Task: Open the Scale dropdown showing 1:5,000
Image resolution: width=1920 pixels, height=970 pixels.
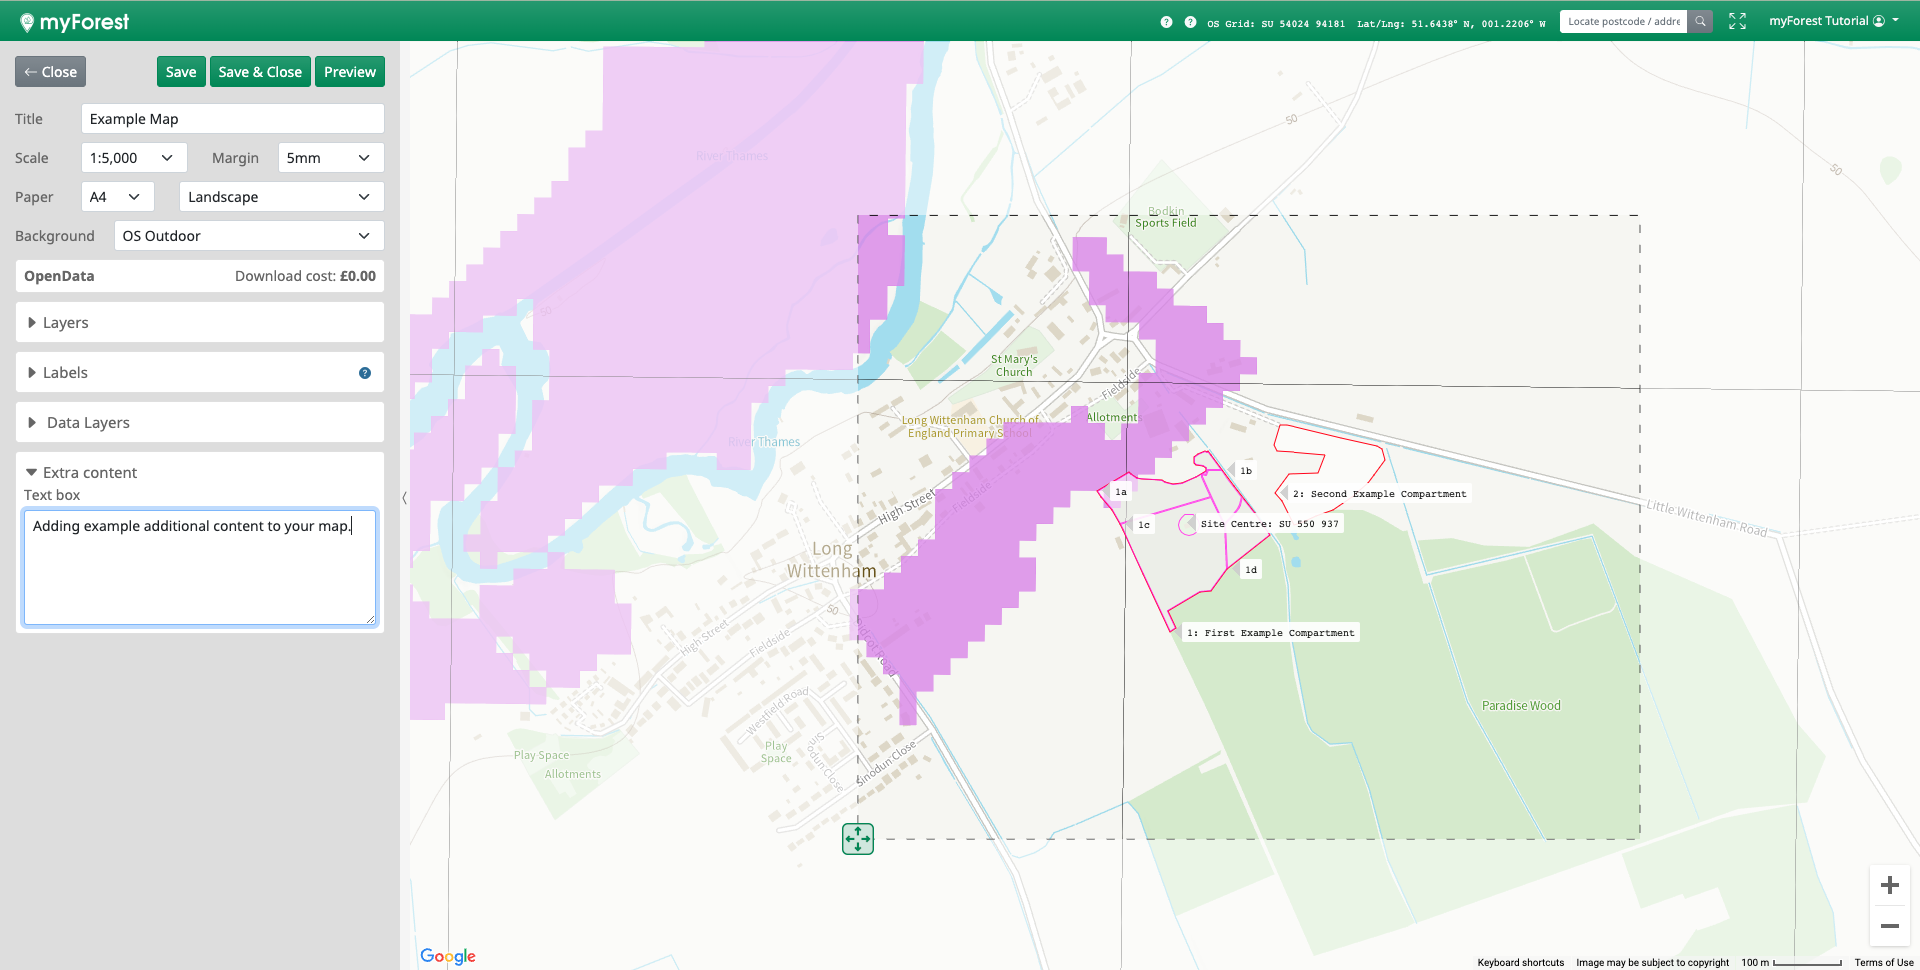Action: [133, 158]
